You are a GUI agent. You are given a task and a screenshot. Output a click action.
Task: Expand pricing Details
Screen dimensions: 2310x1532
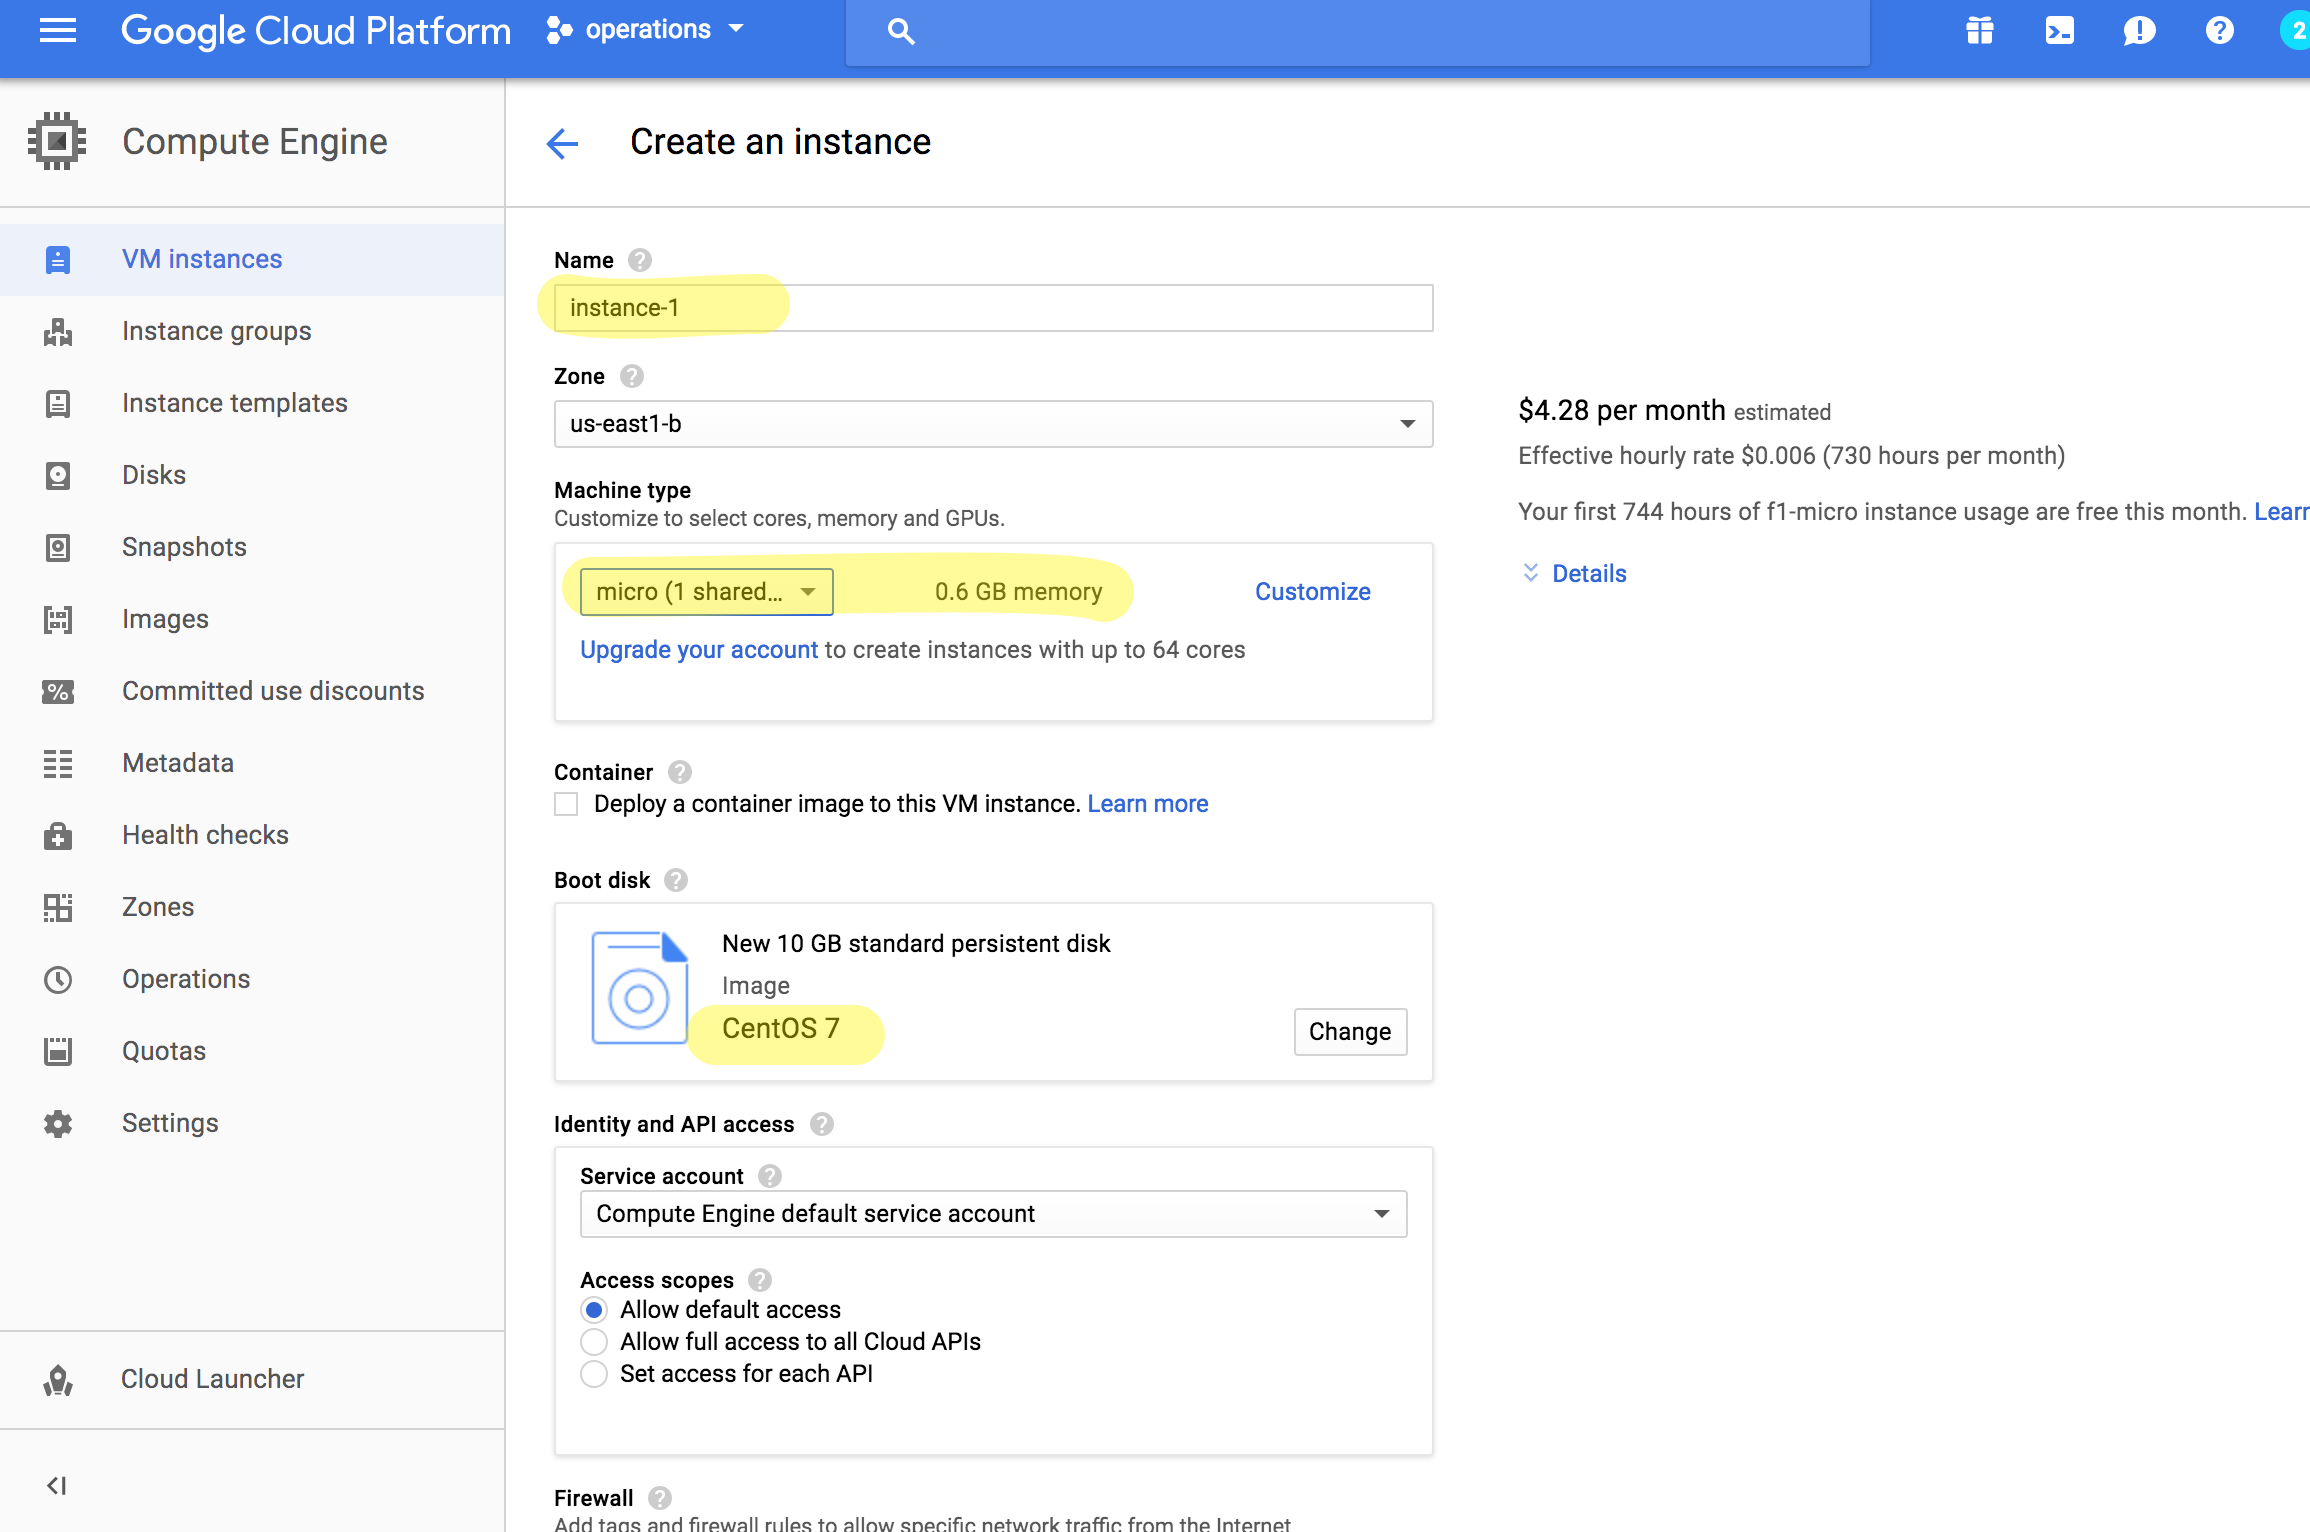point(1588,573)
